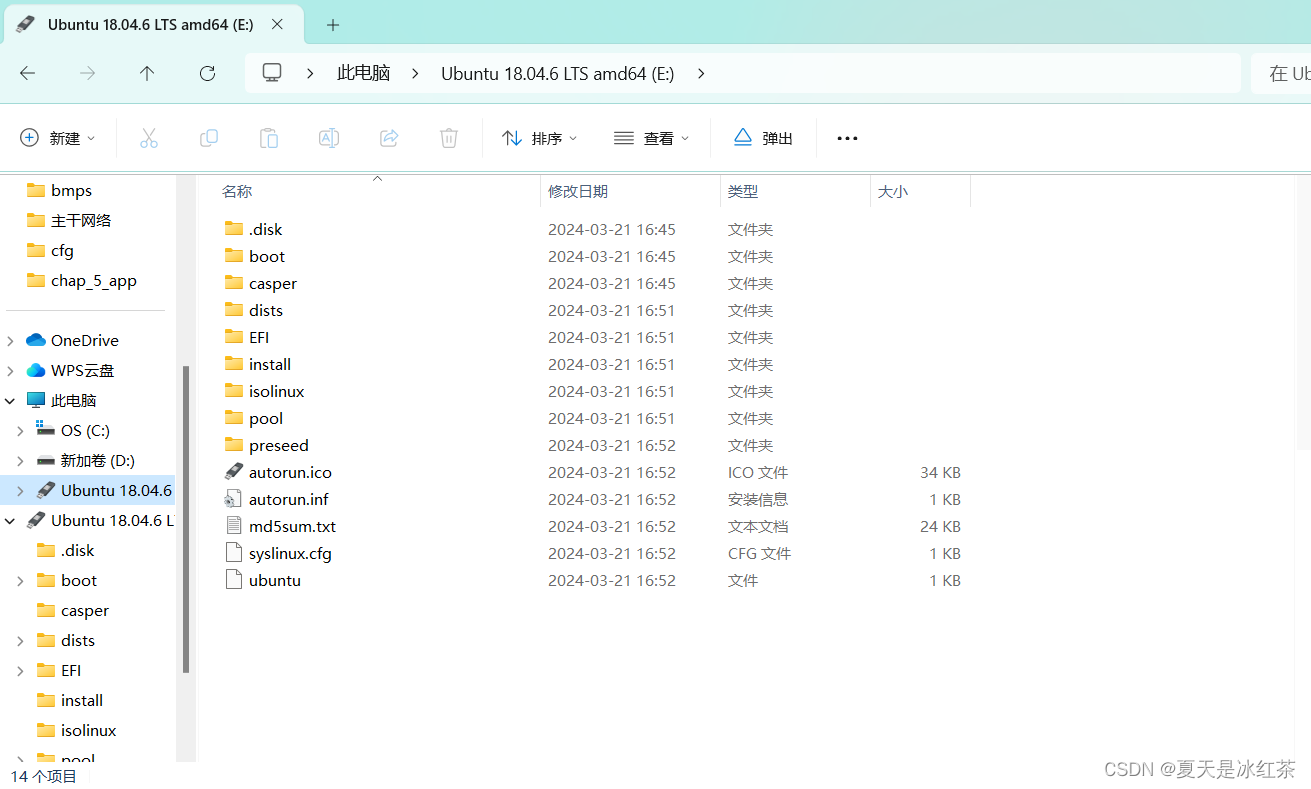Screen dimensions: 1311x789
Task: Click the OneDrive cloud icon in sidebar
Action: point(36,340)
